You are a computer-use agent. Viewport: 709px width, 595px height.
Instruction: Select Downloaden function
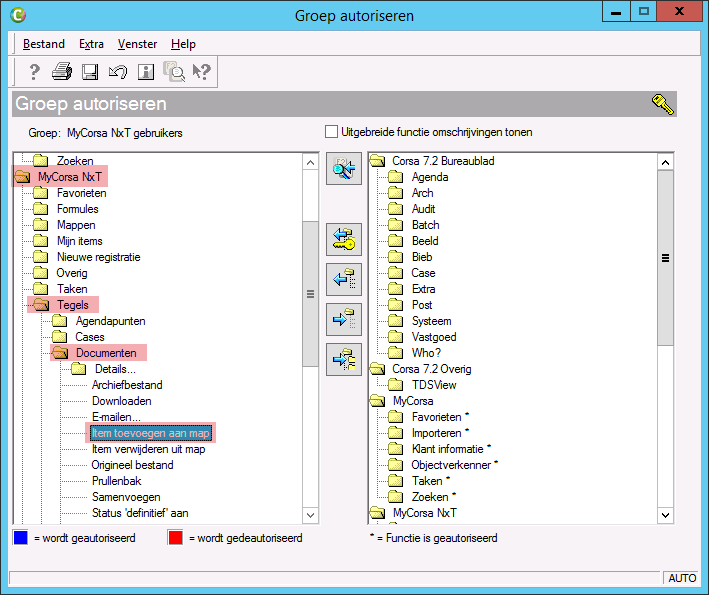[122, 401]
